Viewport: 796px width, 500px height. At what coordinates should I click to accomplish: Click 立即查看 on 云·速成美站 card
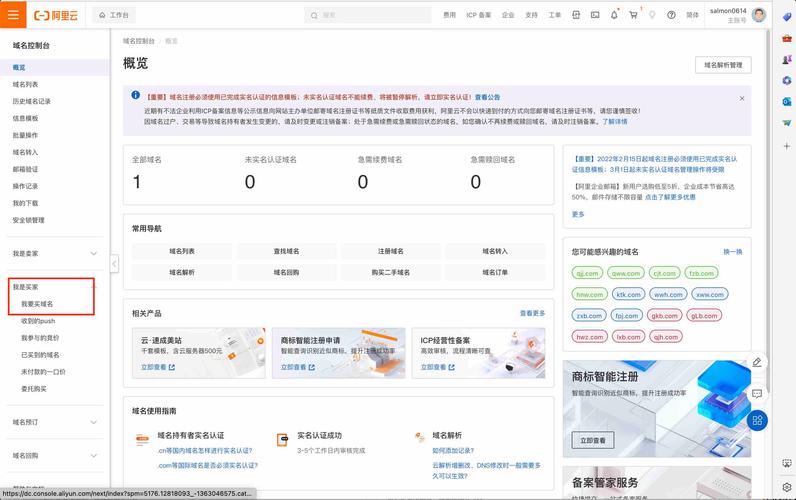point(157,367)
